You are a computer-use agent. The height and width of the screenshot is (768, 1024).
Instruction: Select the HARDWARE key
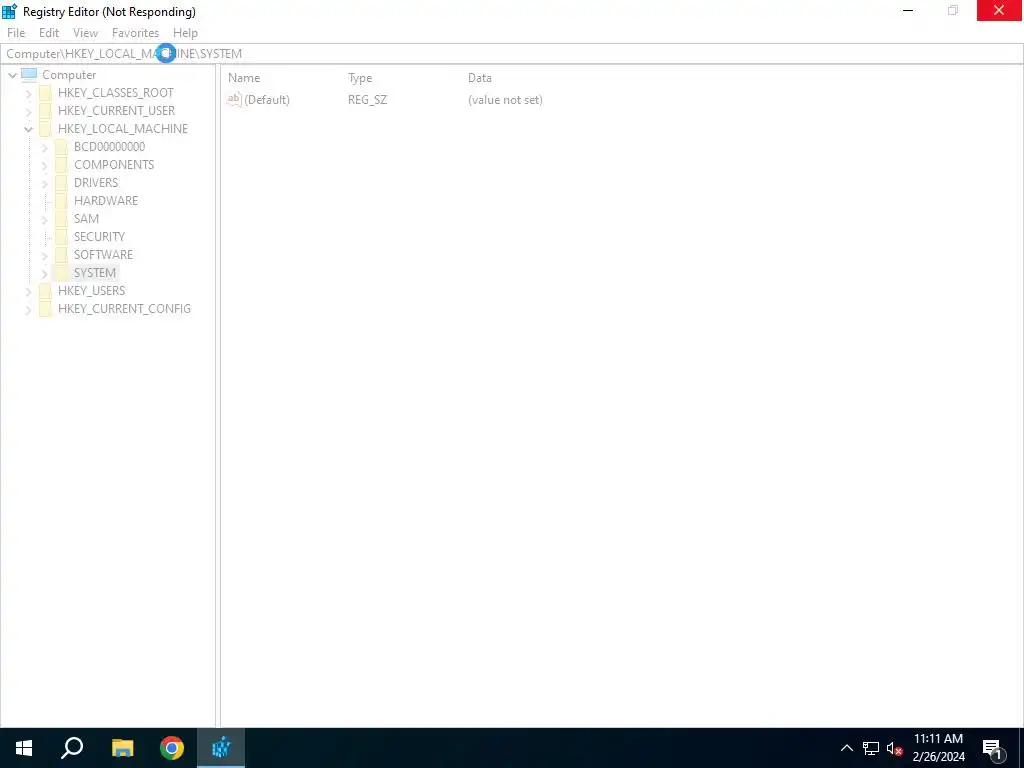106,200
